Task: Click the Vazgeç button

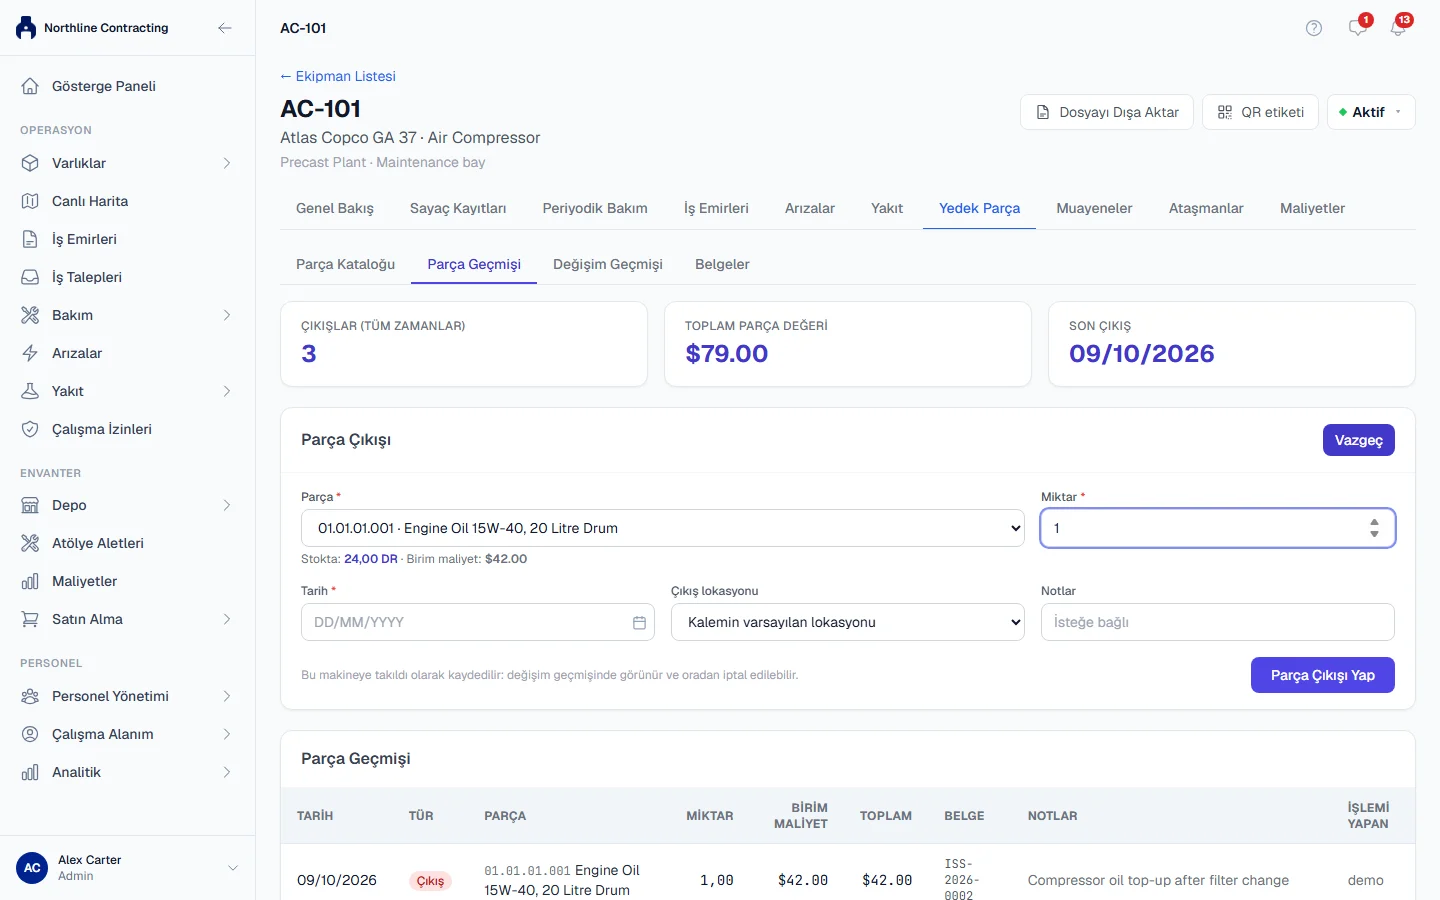Action: click(1358, 440)
